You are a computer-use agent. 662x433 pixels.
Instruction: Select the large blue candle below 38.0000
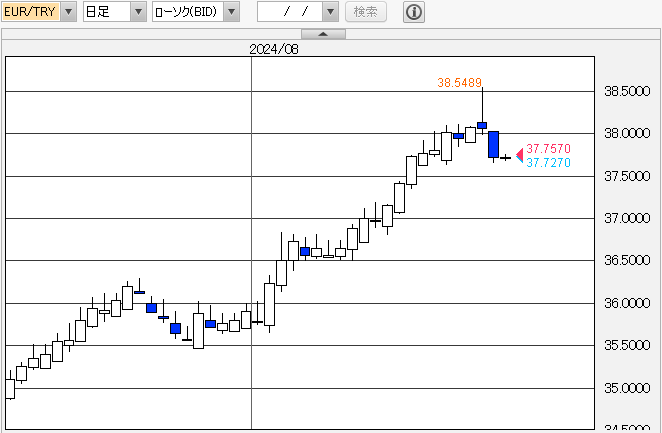494,144
